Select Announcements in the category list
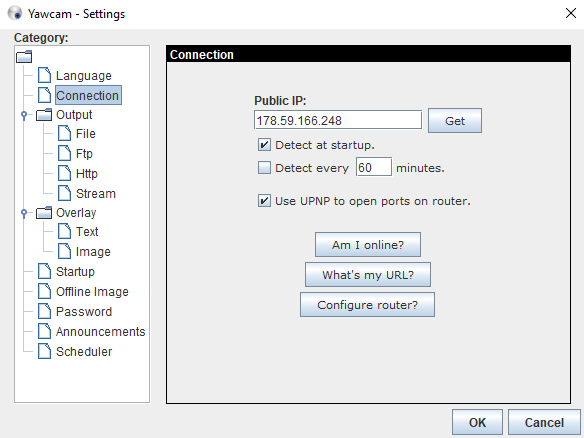The width and height of the screenshot is (584, 438). click(x=100, y=331)
